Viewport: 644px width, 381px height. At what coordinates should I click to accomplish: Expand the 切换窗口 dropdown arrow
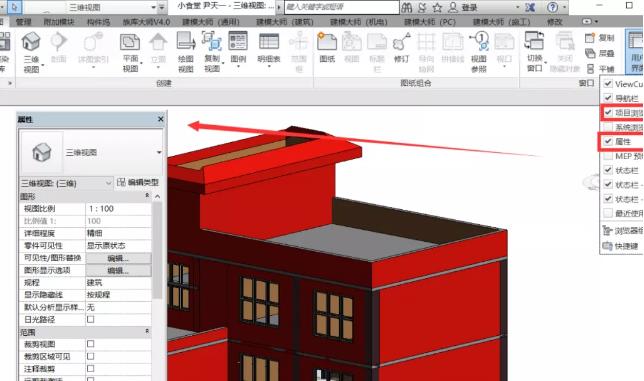pyautogui.click(x=545, y=63)
